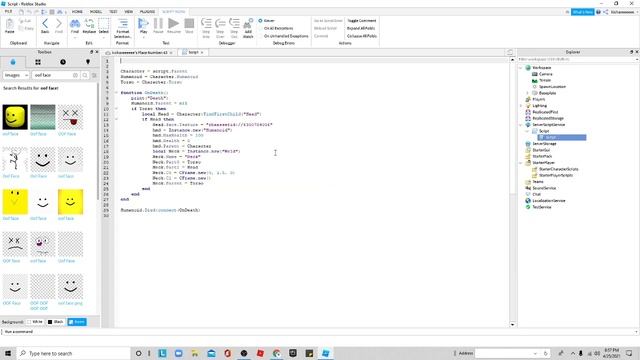Screen dimensions: 640x360
Task: Open the Images category dropdown in Toolbox
Action: [x=16, y=75]
